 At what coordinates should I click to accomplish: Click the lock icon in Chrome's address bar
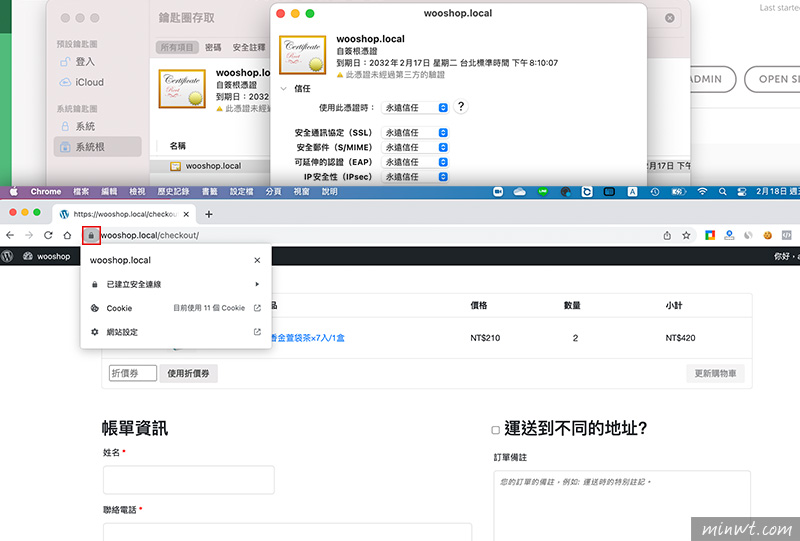point(91,235)
